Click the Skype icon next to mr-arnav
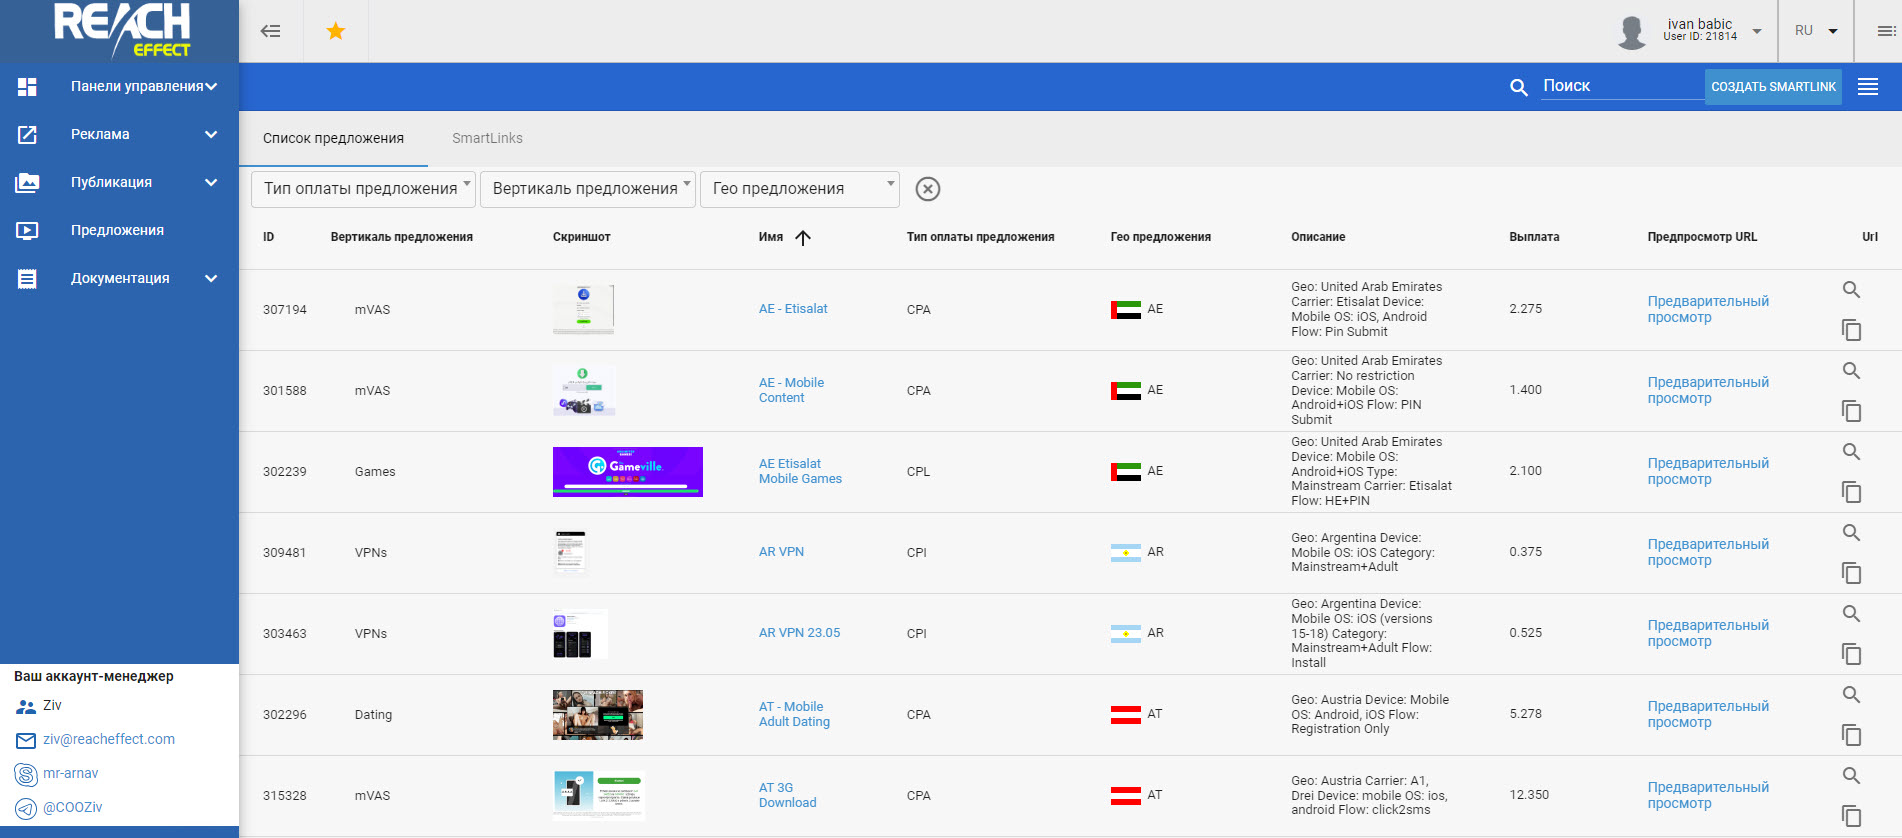The height and width of the screenshot is (838, 1902). [26, 774]
